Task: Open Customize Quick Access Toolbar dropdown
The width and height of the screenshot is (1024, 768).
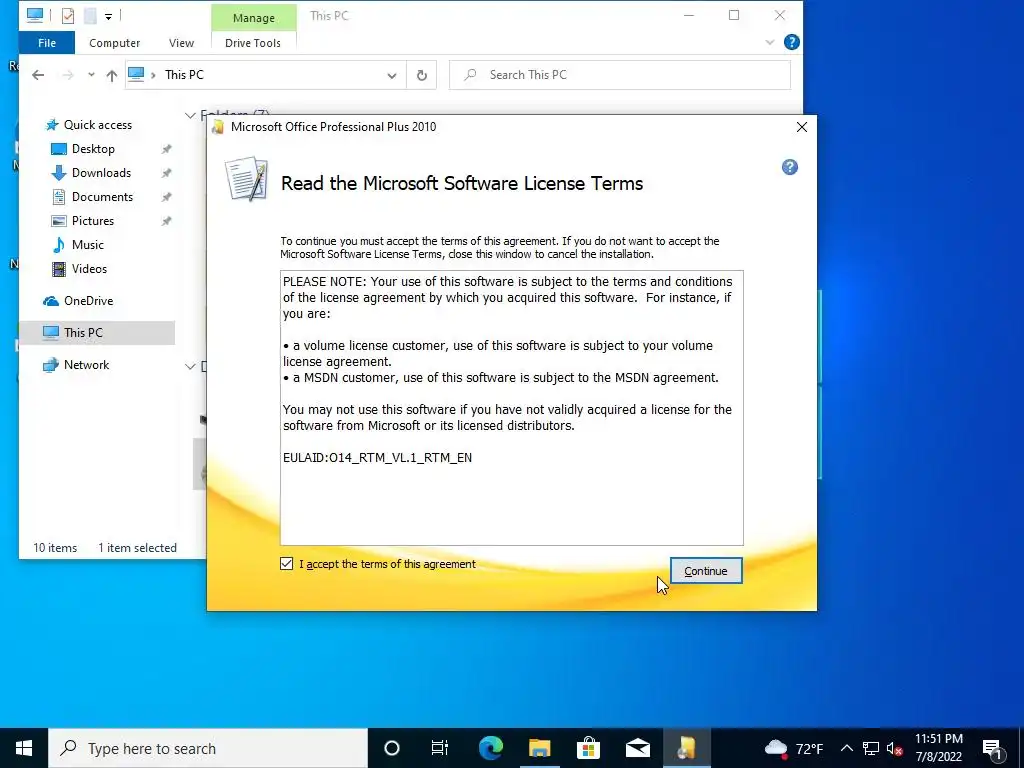Action: pyautogui.click(x=108, y=16)
